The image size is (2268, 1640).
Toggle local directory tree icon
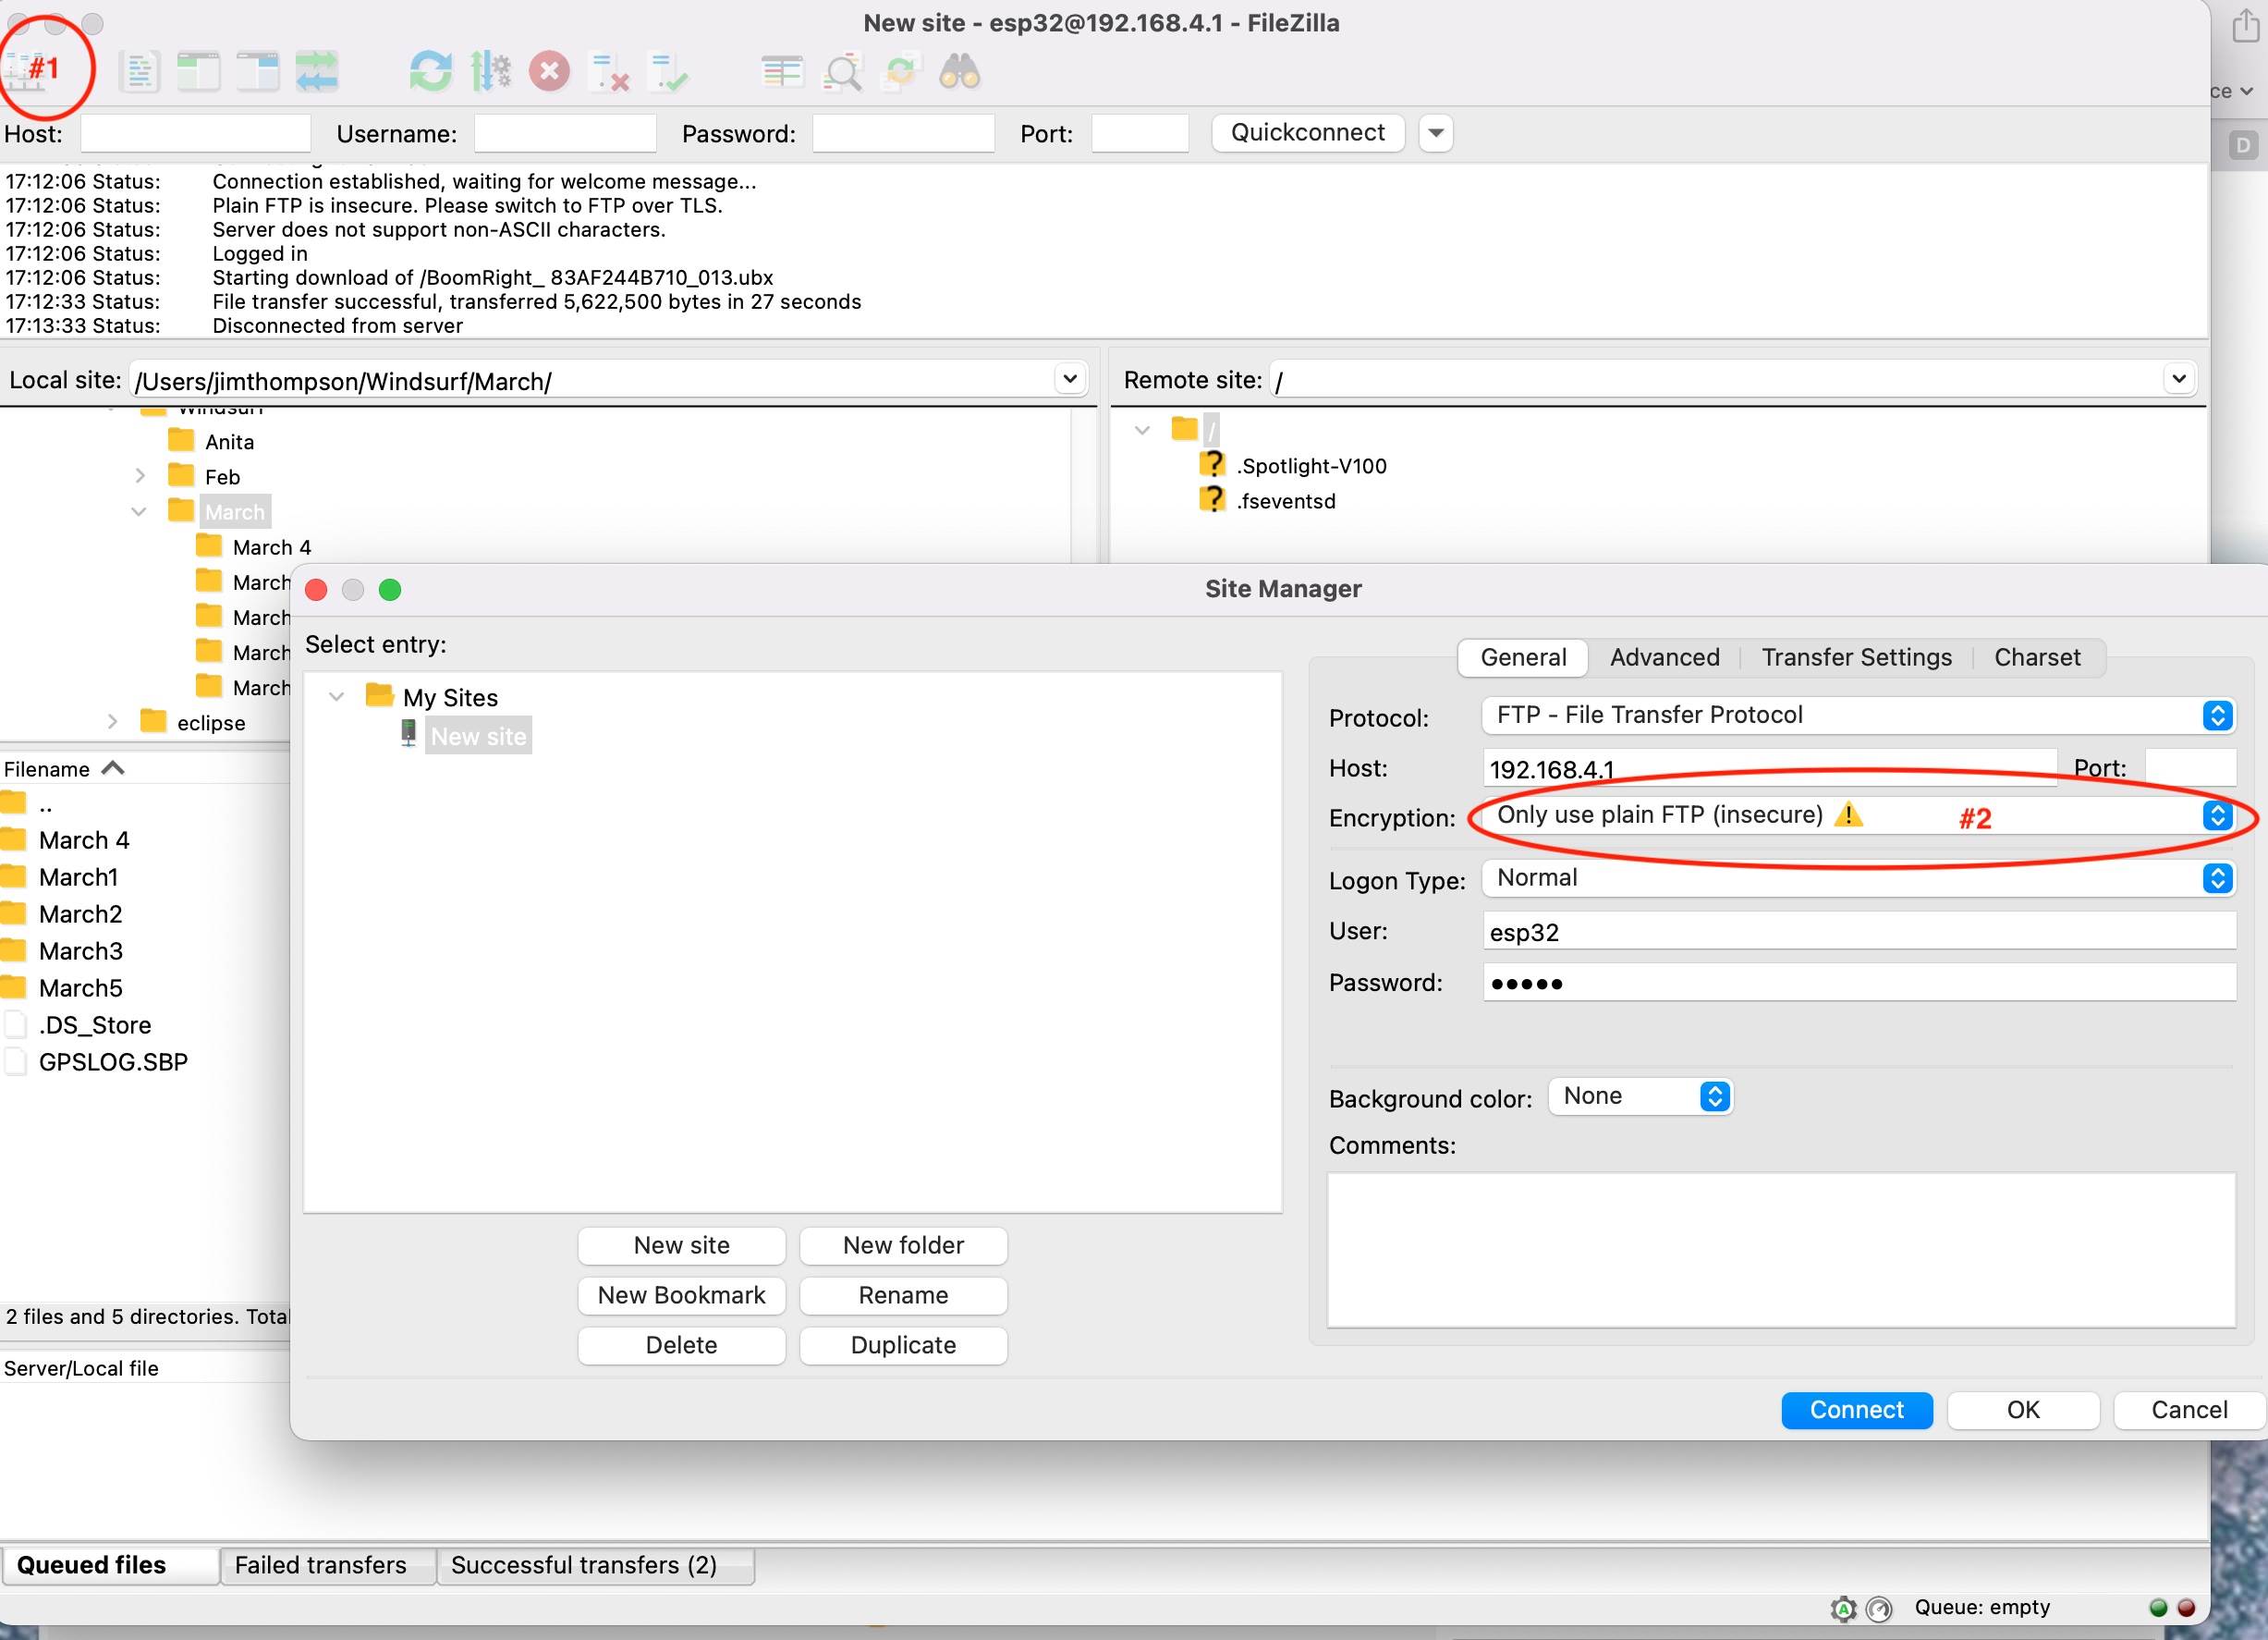(x=198, y=72)
